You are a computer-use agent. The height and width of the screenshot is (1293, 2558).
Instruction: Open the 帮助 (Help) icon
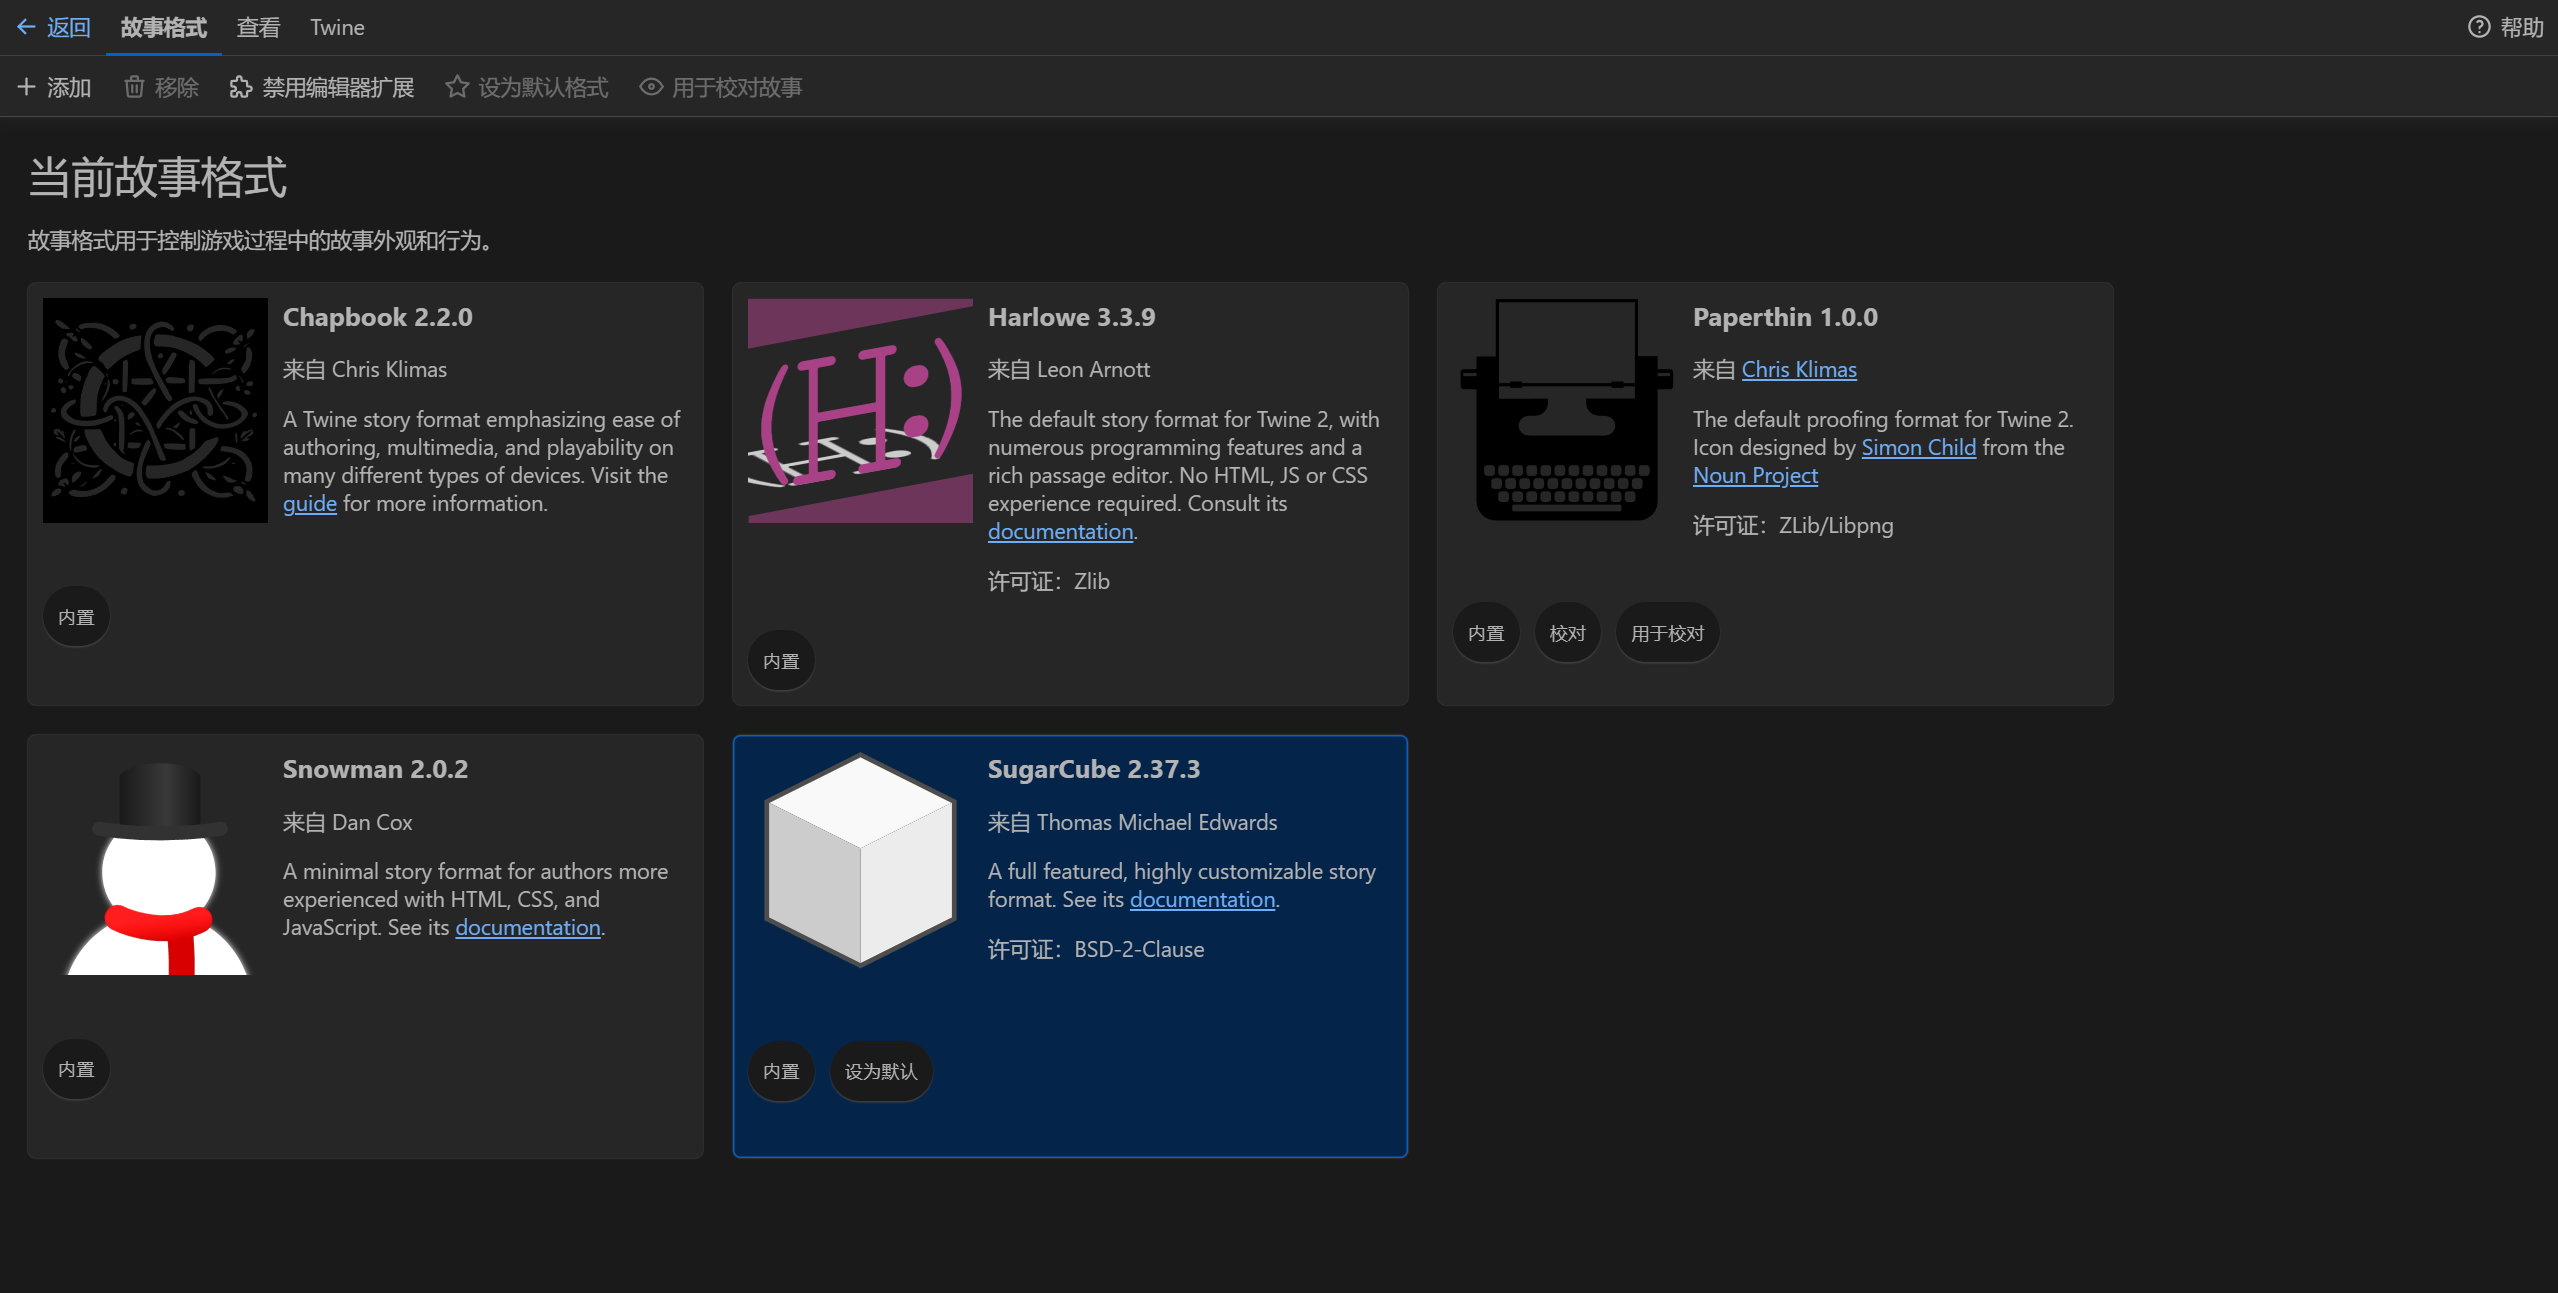[x=2479, y=27]
